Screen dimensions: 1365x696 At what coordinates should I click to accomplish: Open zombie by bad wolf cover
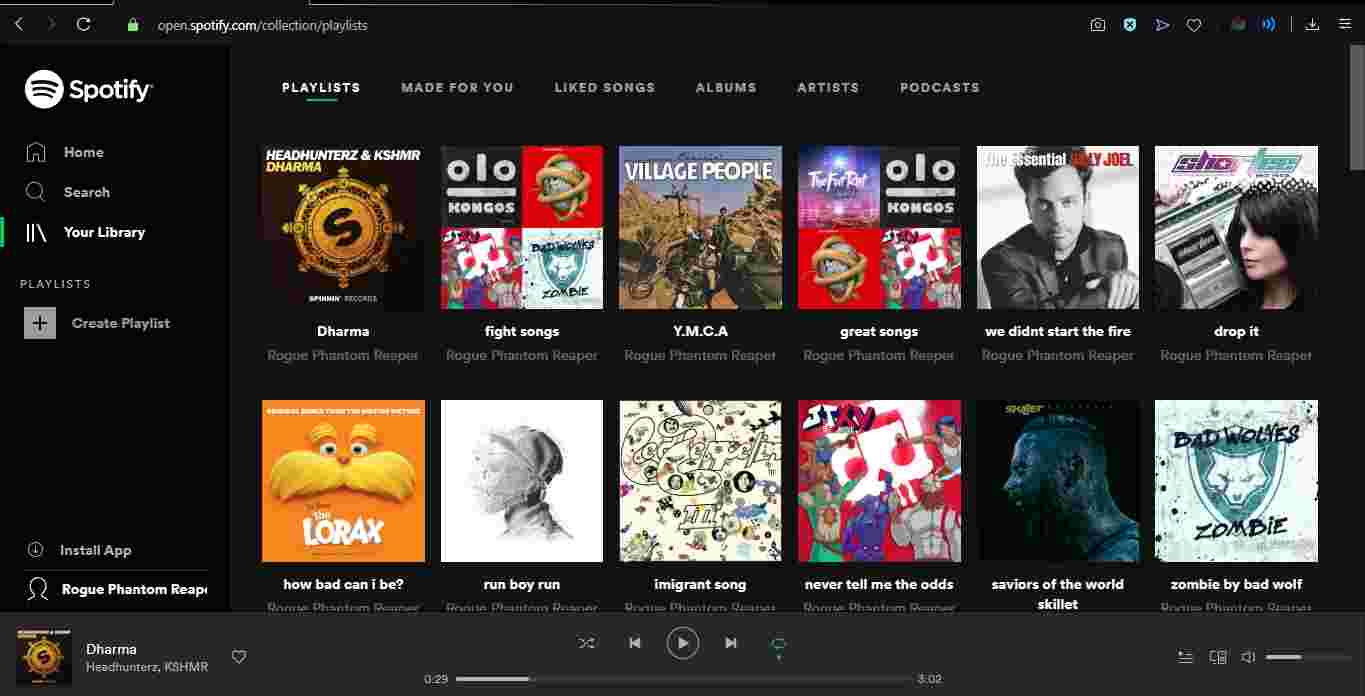[1236, 481]
